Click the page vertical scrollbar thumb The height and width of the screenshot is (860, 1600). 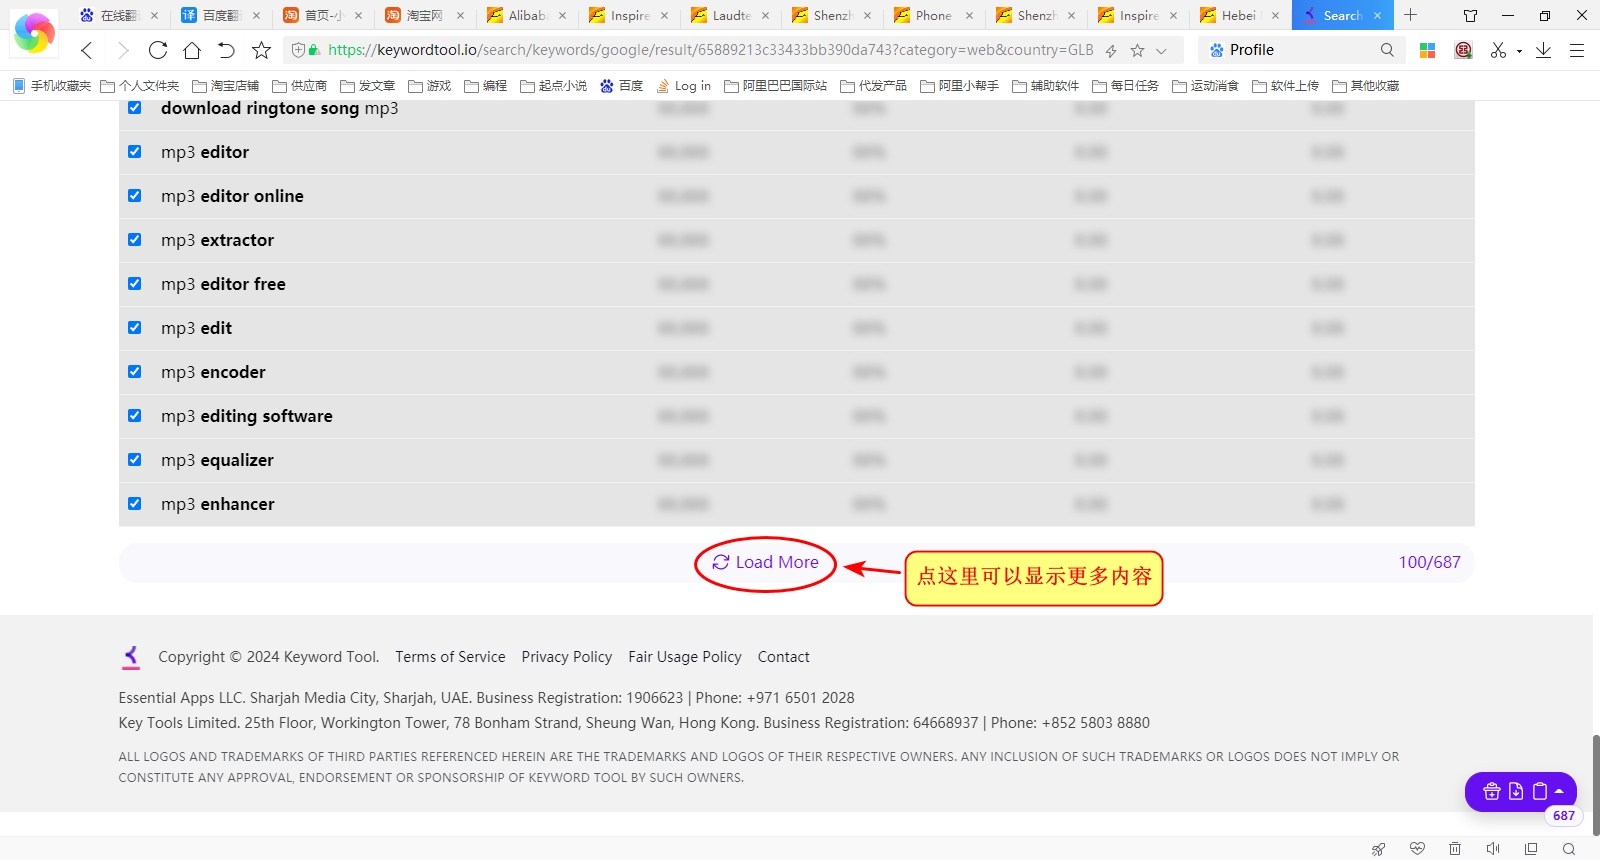coord(1596,783)
